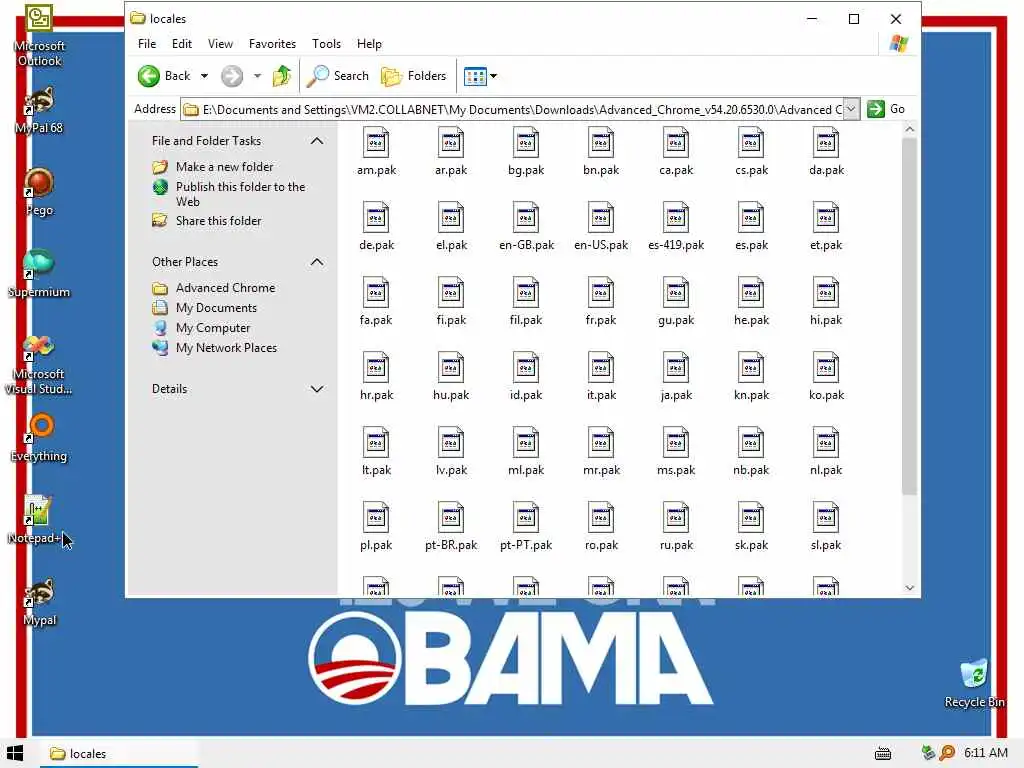Select the da.pak file

coord(826,153)
